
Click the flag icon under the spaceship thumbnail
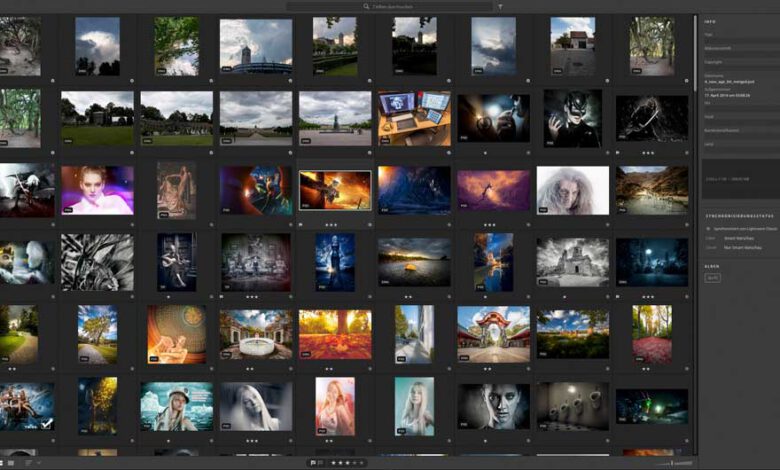point(300,225)
